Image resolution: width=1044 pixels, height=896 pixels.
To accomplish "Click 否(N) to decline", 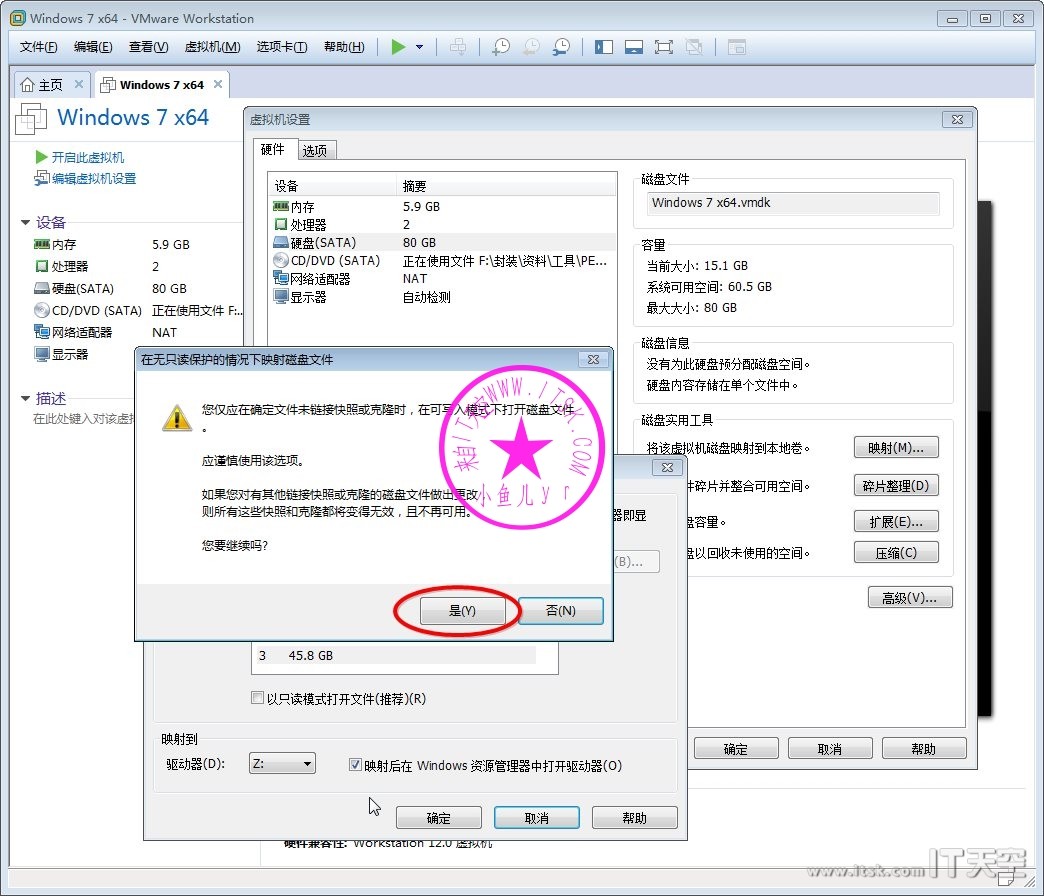I will pyautogui.click(x=561, y=611).
